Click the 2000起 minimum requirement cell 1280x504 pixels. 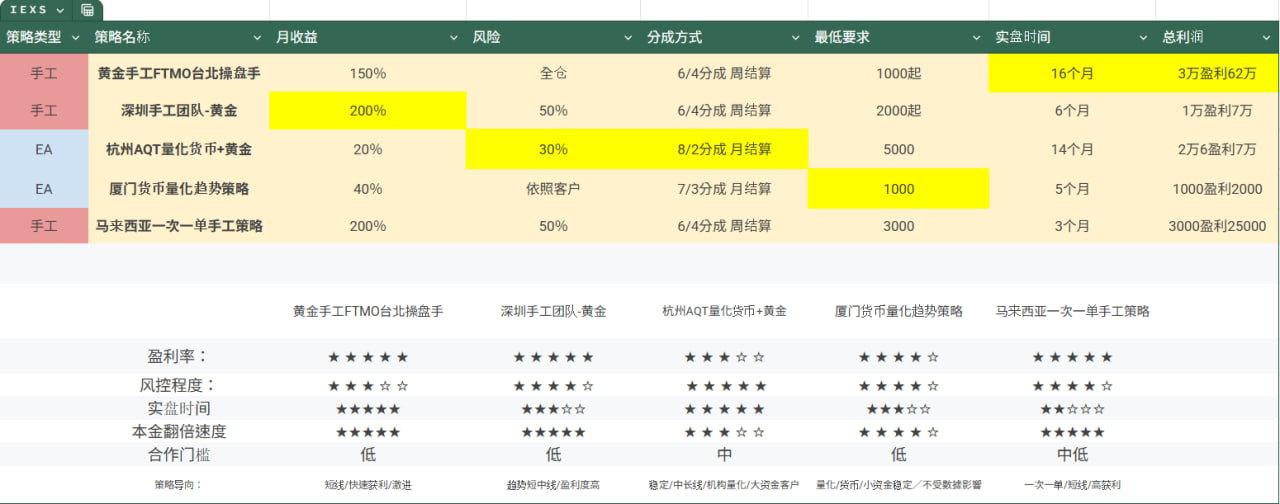pyautogui.click(x=898, y=111)
